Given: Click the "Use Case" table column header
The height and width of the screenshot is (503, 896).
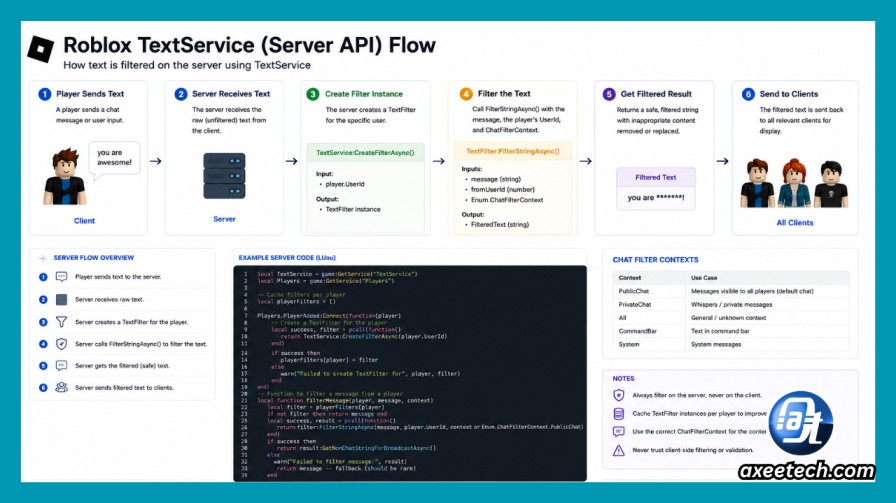Looking at the screenshot, I should tap(704, 278).
